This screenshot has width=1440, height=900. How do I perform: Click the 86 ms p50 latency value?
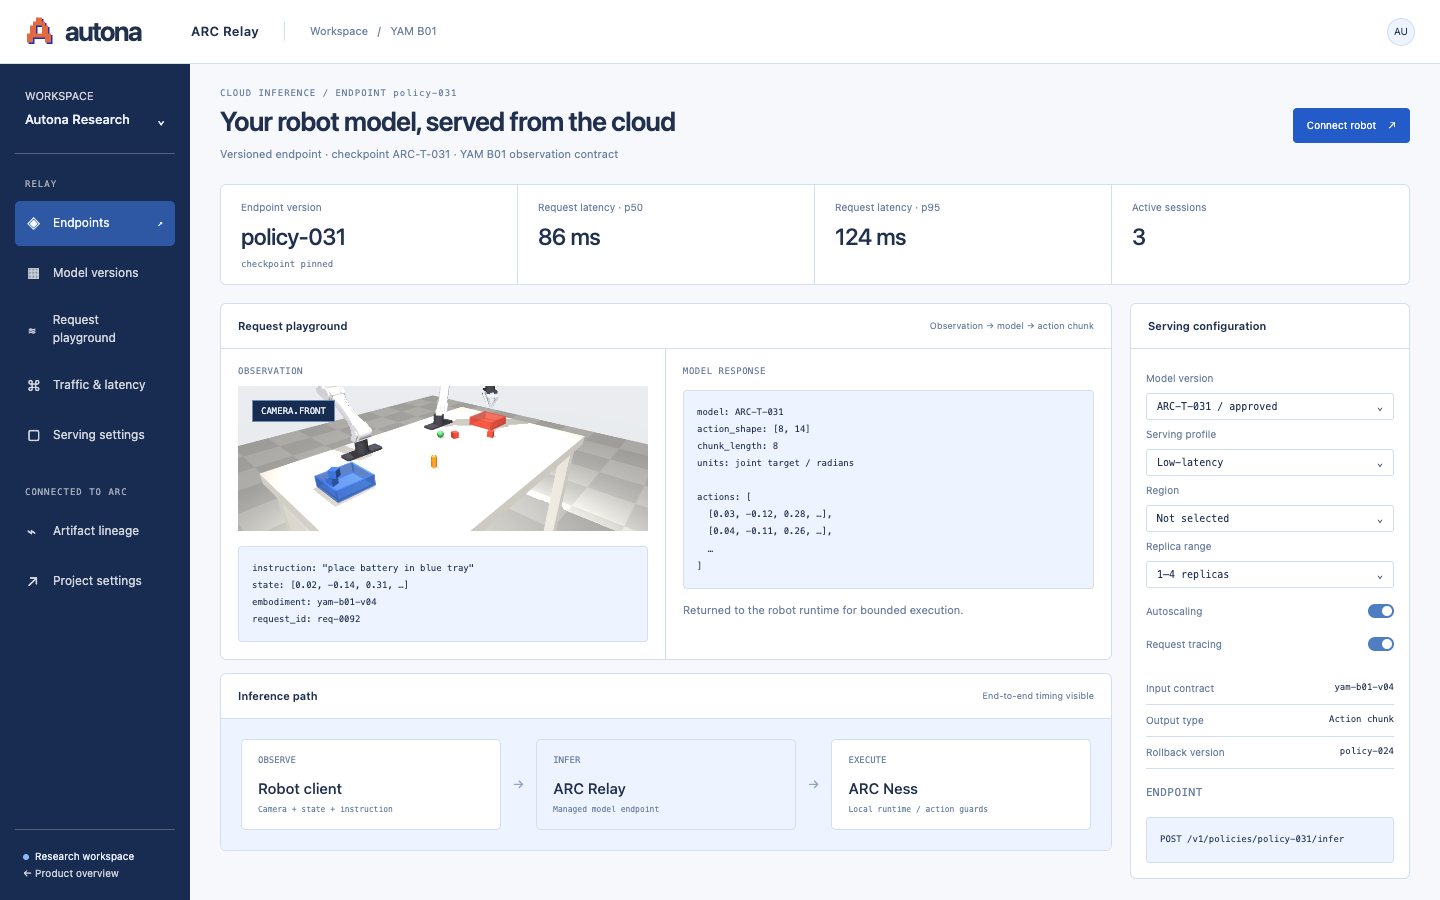click(569, 238)
